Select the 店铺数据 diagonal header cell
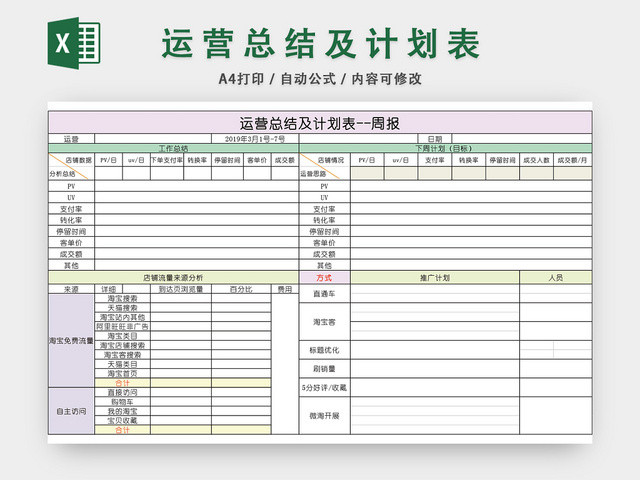Image resolution: width=640 pixels, height=480 pixels. [71, 167]
